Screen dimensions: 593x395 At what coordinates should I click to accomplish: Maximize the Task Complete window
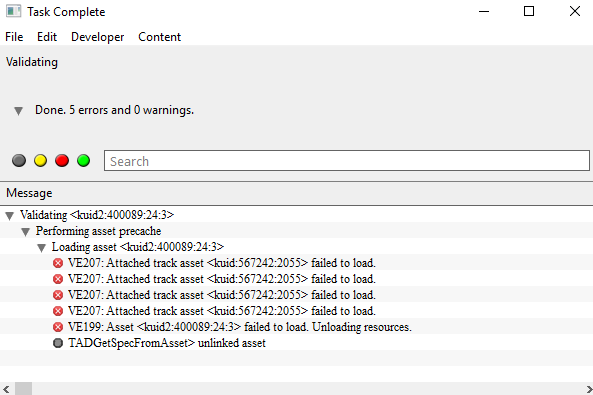(x=529, y=11)
